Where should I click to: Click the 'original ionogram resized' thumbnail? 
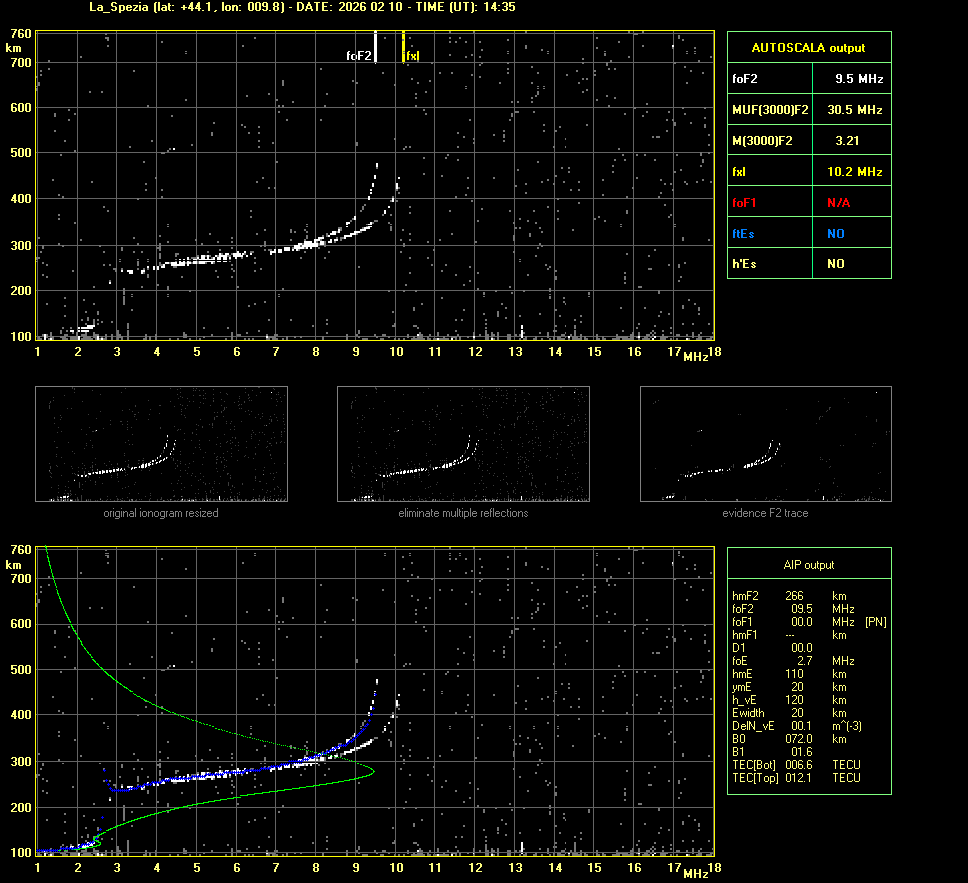(x=161, y=444)
